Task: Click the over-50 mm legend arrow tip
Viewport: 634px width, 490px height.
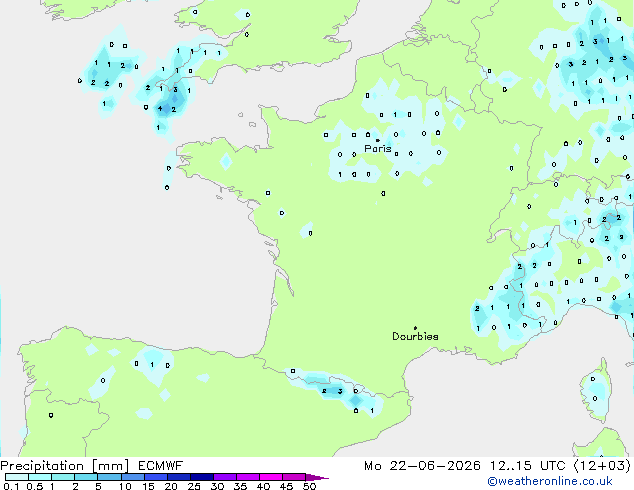Action: tap(317, 477)
